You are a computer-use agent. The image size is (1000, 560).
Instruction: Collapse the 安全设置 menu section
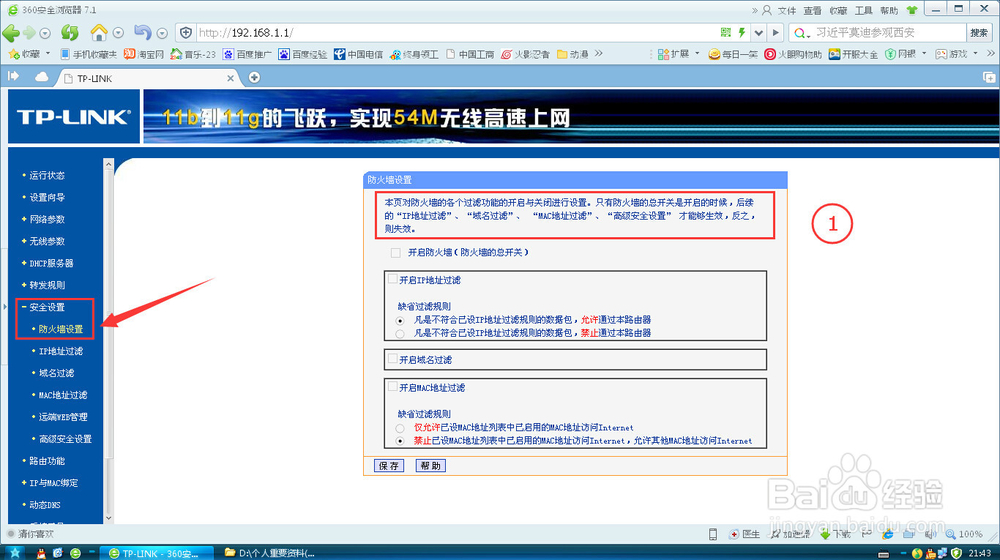tap(47, 307)
